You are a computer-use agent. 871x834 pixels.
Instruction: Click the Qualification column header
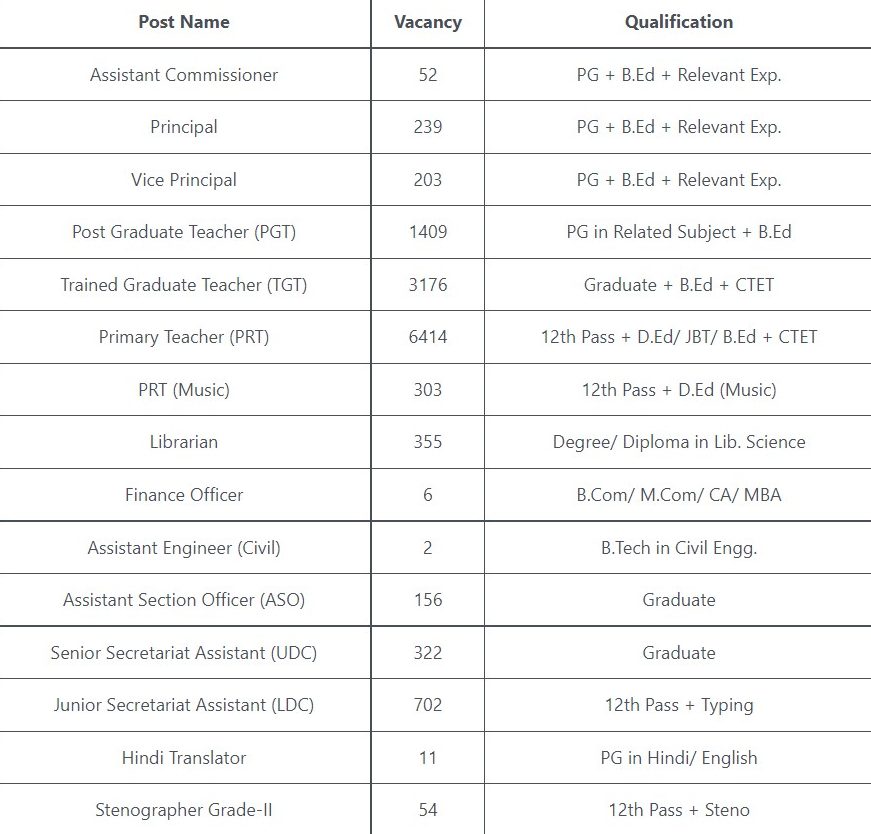pos(679,22)
